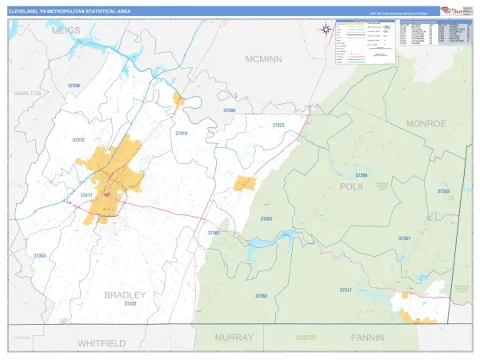The width and height of the screenshot is (480, 360).
Task: Select the FANNIN county label
Action: pyautogui.click(x=367, y=338)
